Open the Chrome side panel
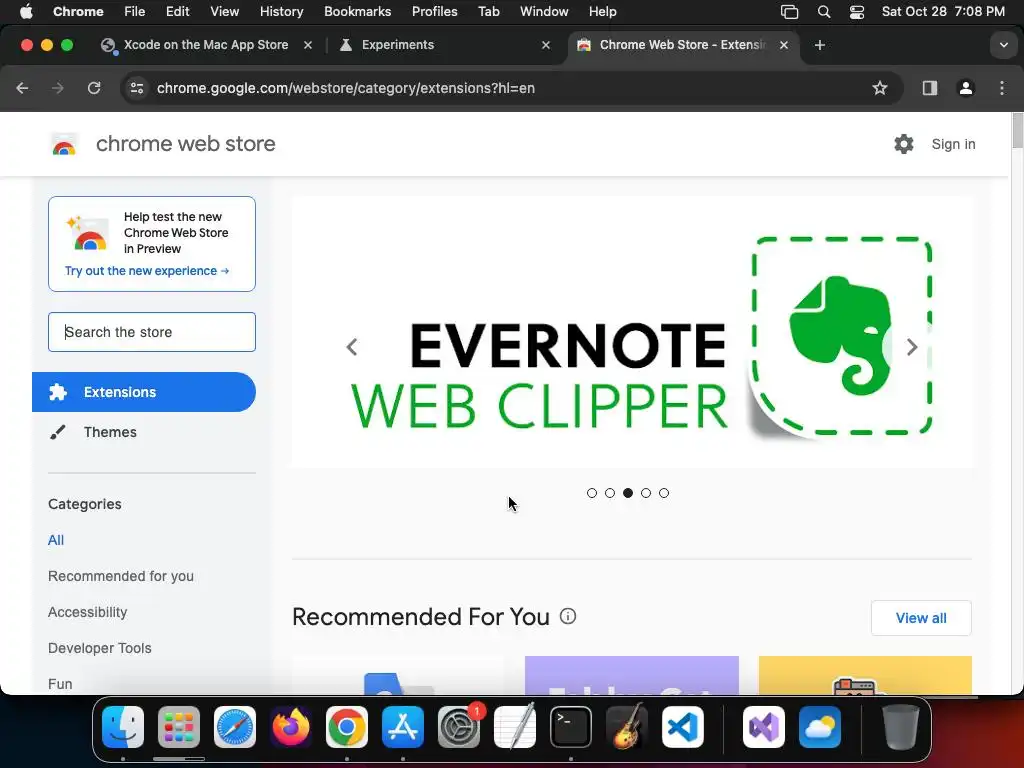1024x768 pixels. 929,88
